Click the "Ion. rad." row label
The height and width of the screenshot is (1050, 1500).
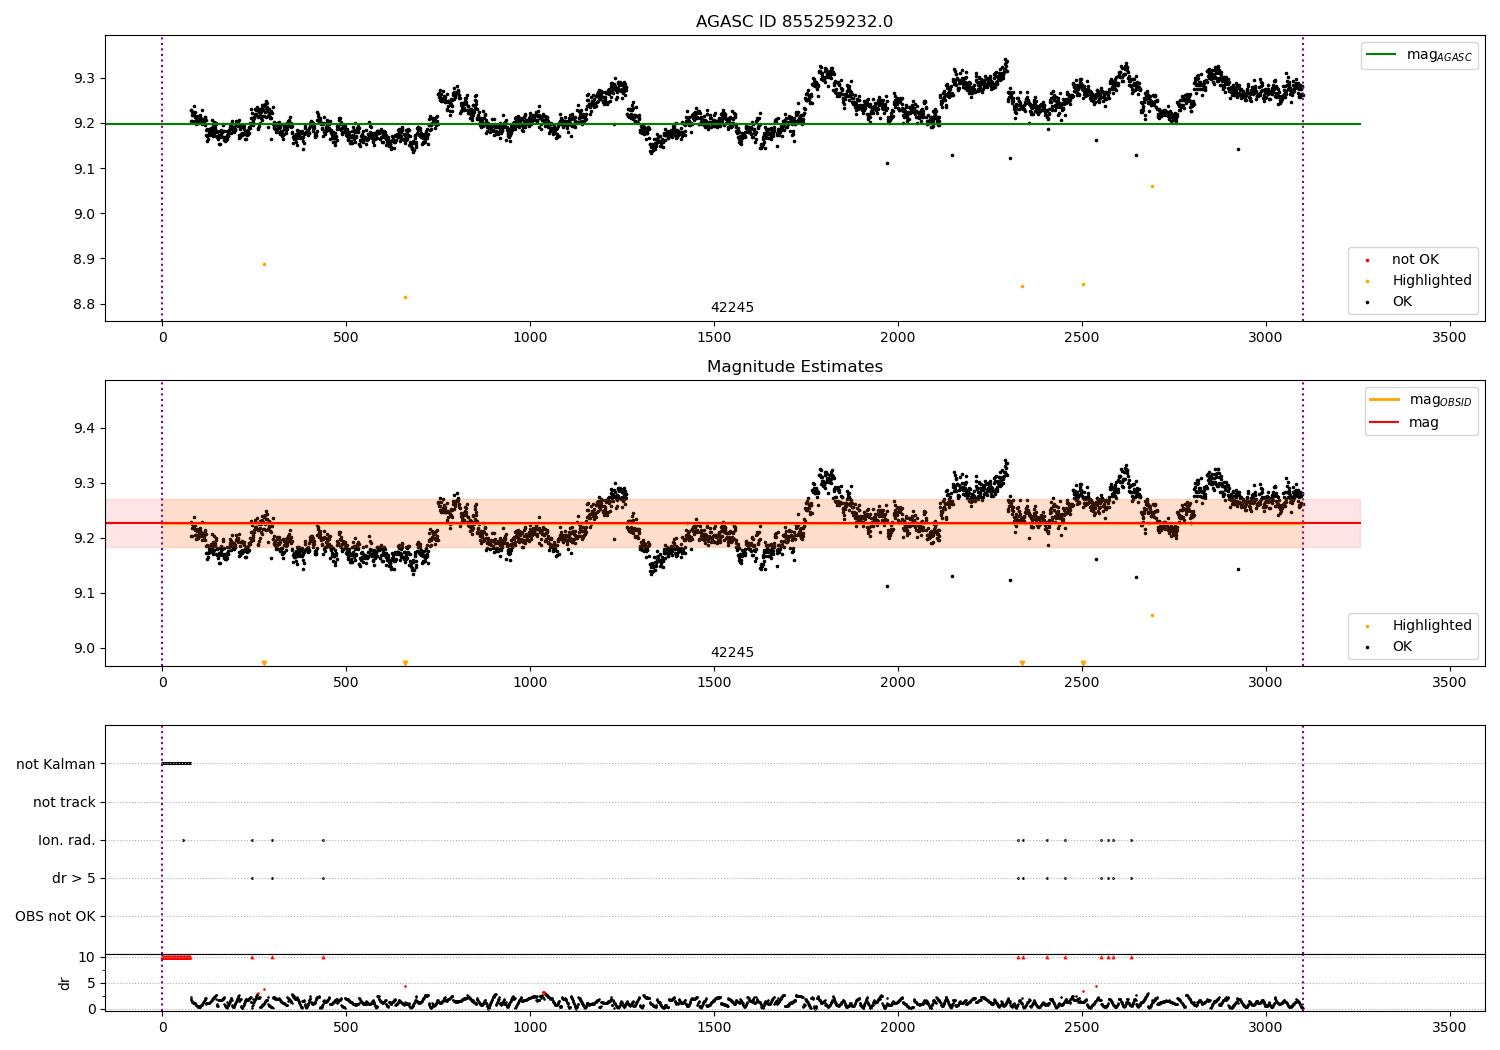[67, 840]
